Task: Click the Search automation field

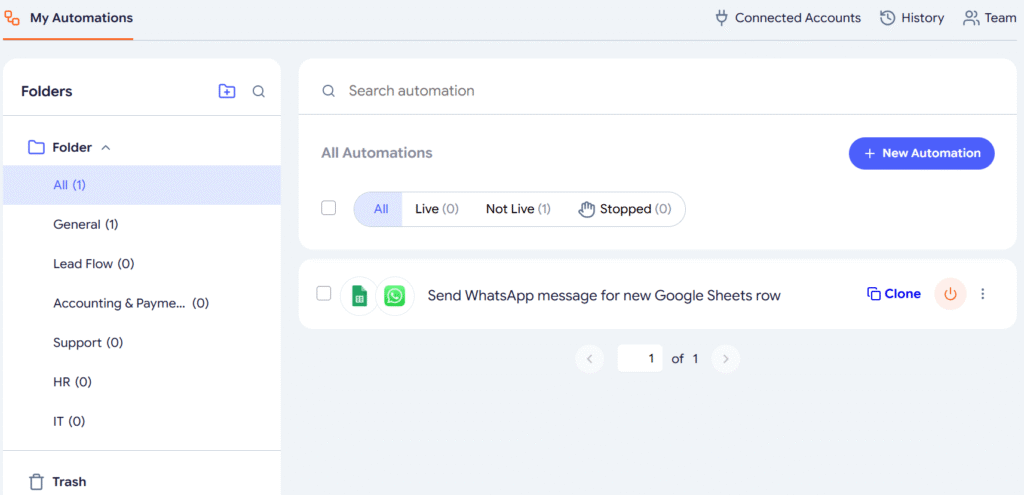Action: tap(658, 91)
